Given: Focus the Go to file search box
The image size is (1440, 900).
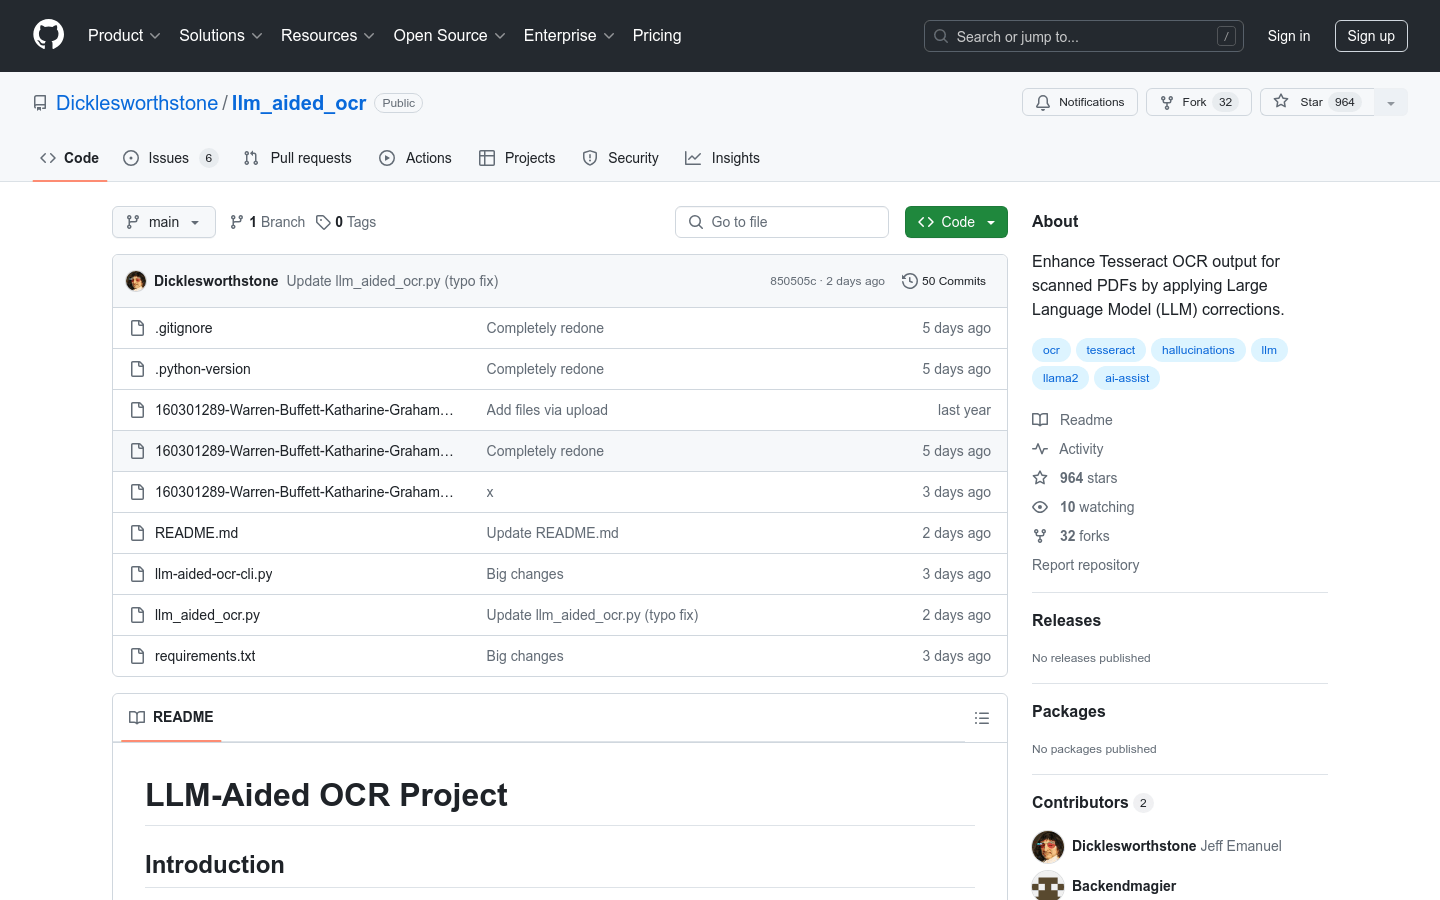Looking at the screenshot, I should click(x=782, y=222).
